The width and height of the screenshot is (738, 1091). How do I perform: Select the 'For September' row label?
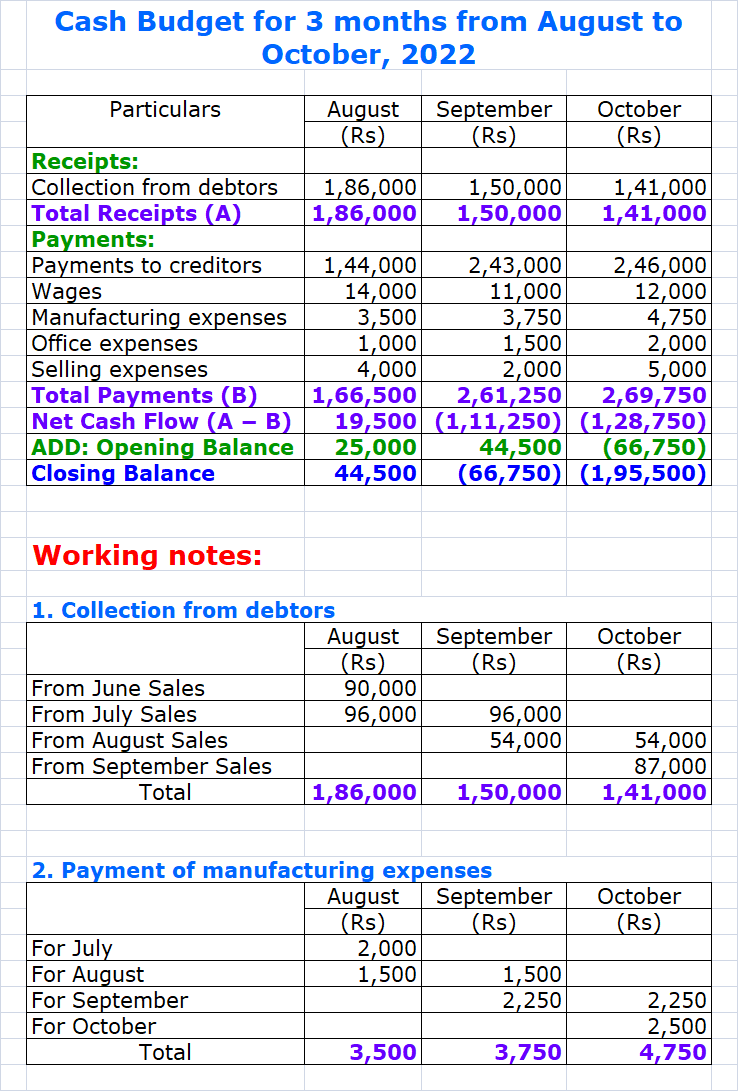[x=110, y=1001]
